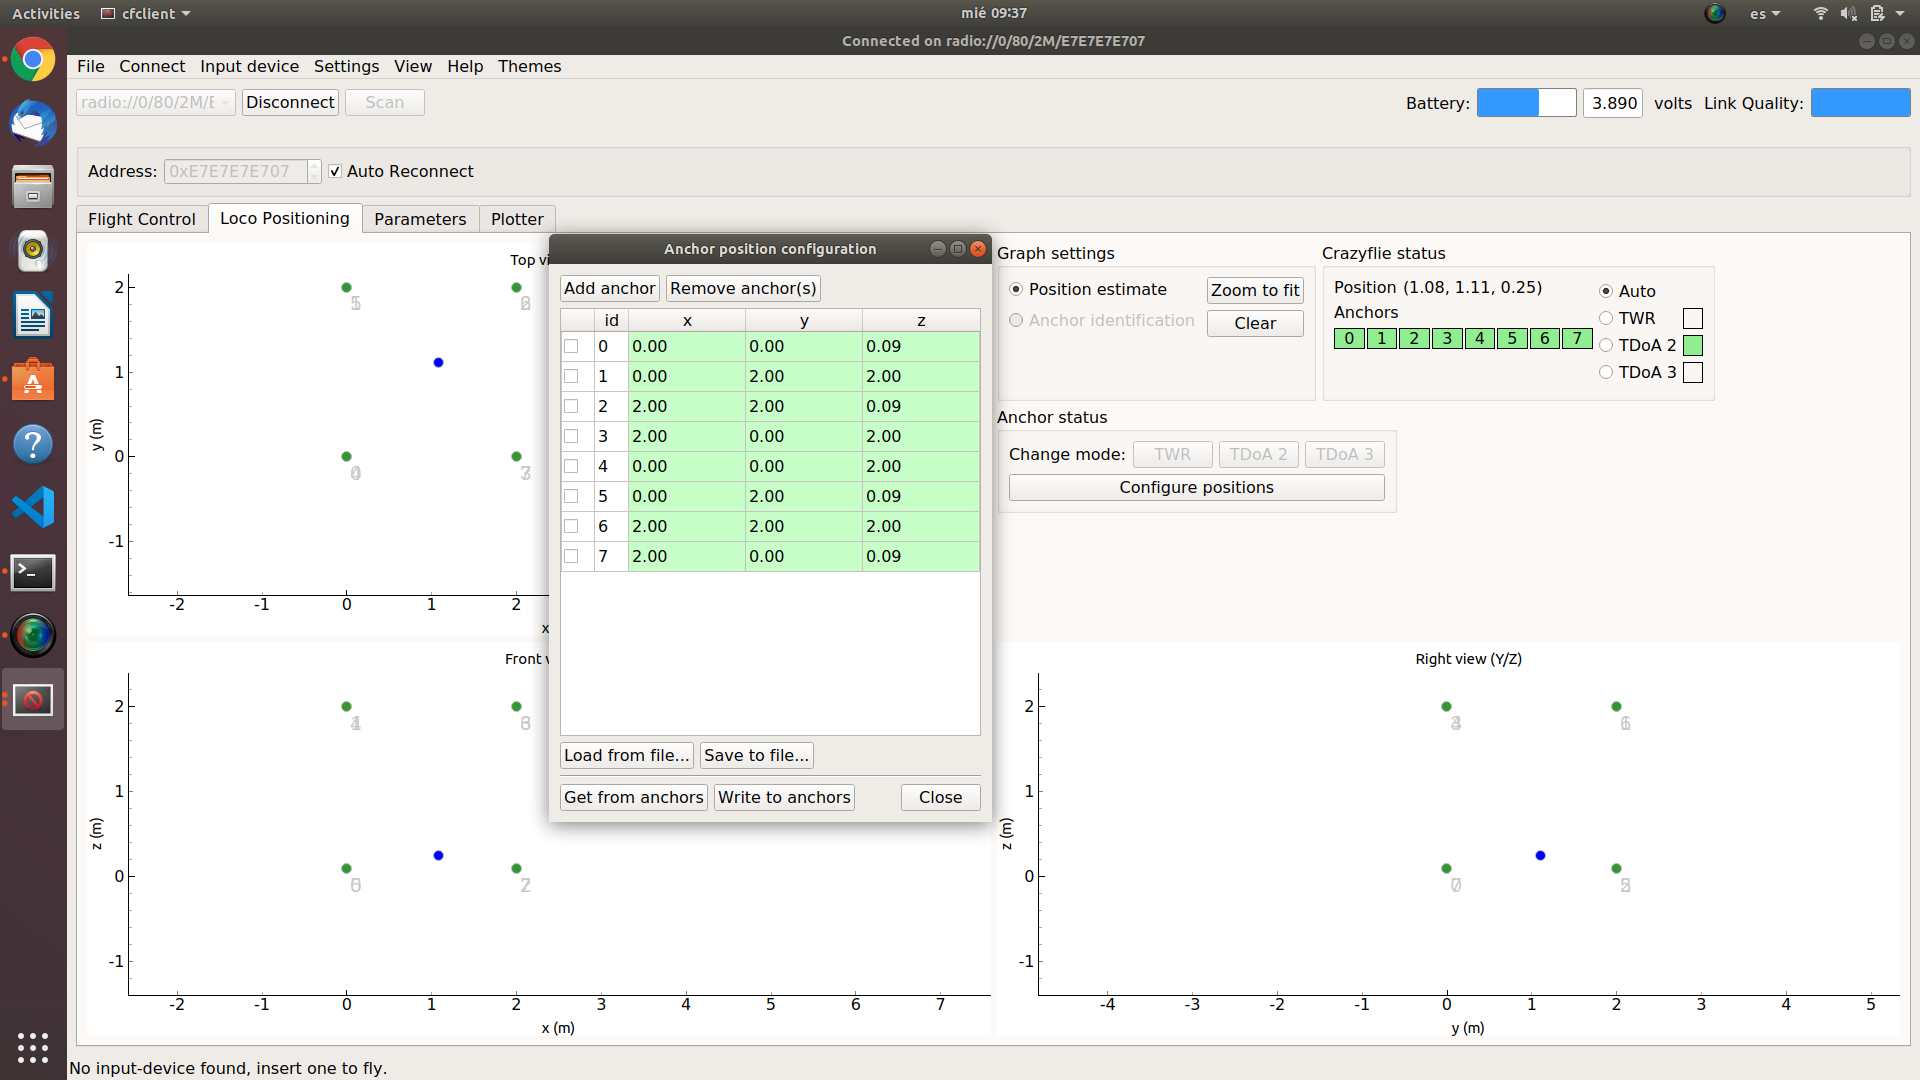Screen dimensions: 1920x1080
Task: Expand the radio URI dropdown
Action: tap(225, 103)
